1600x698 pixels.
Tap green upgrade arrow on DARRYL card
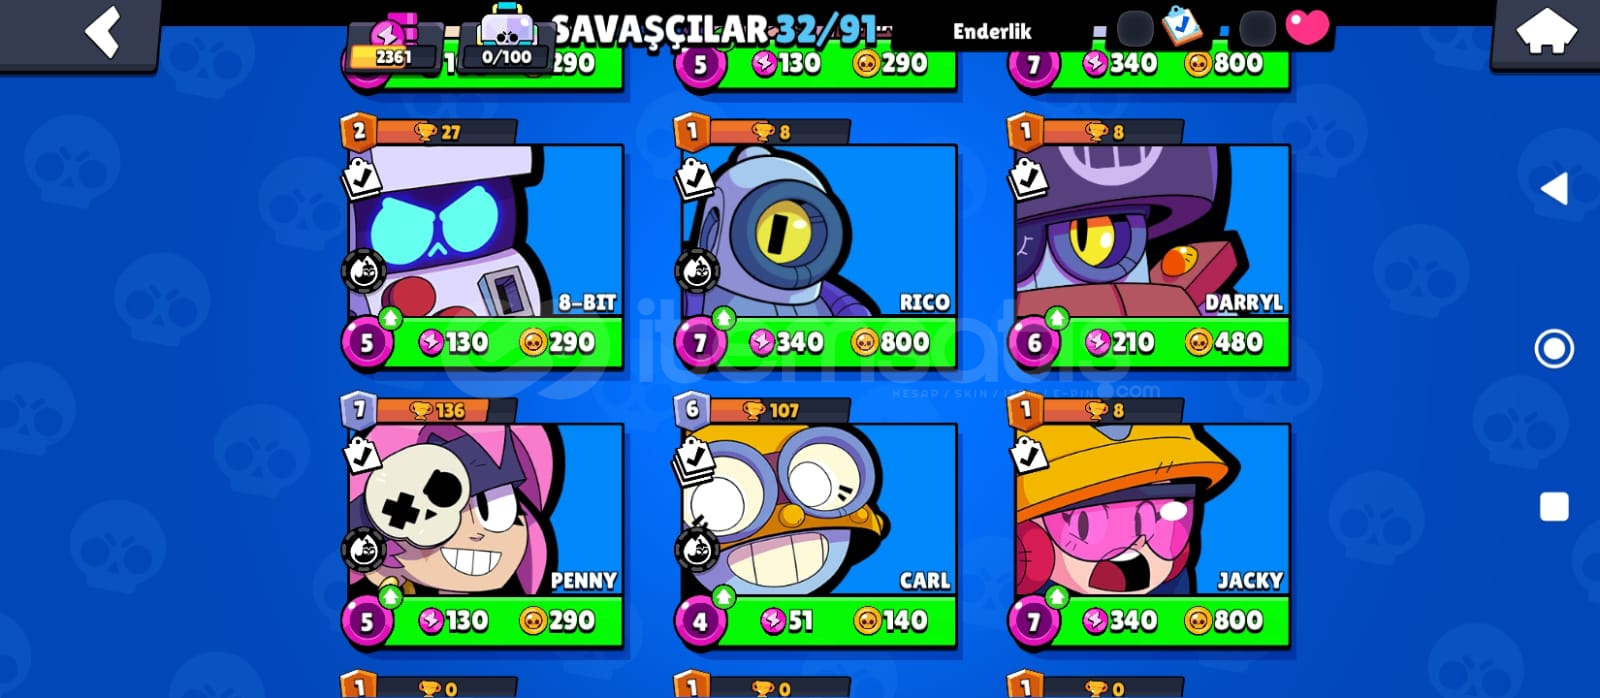1057,319
